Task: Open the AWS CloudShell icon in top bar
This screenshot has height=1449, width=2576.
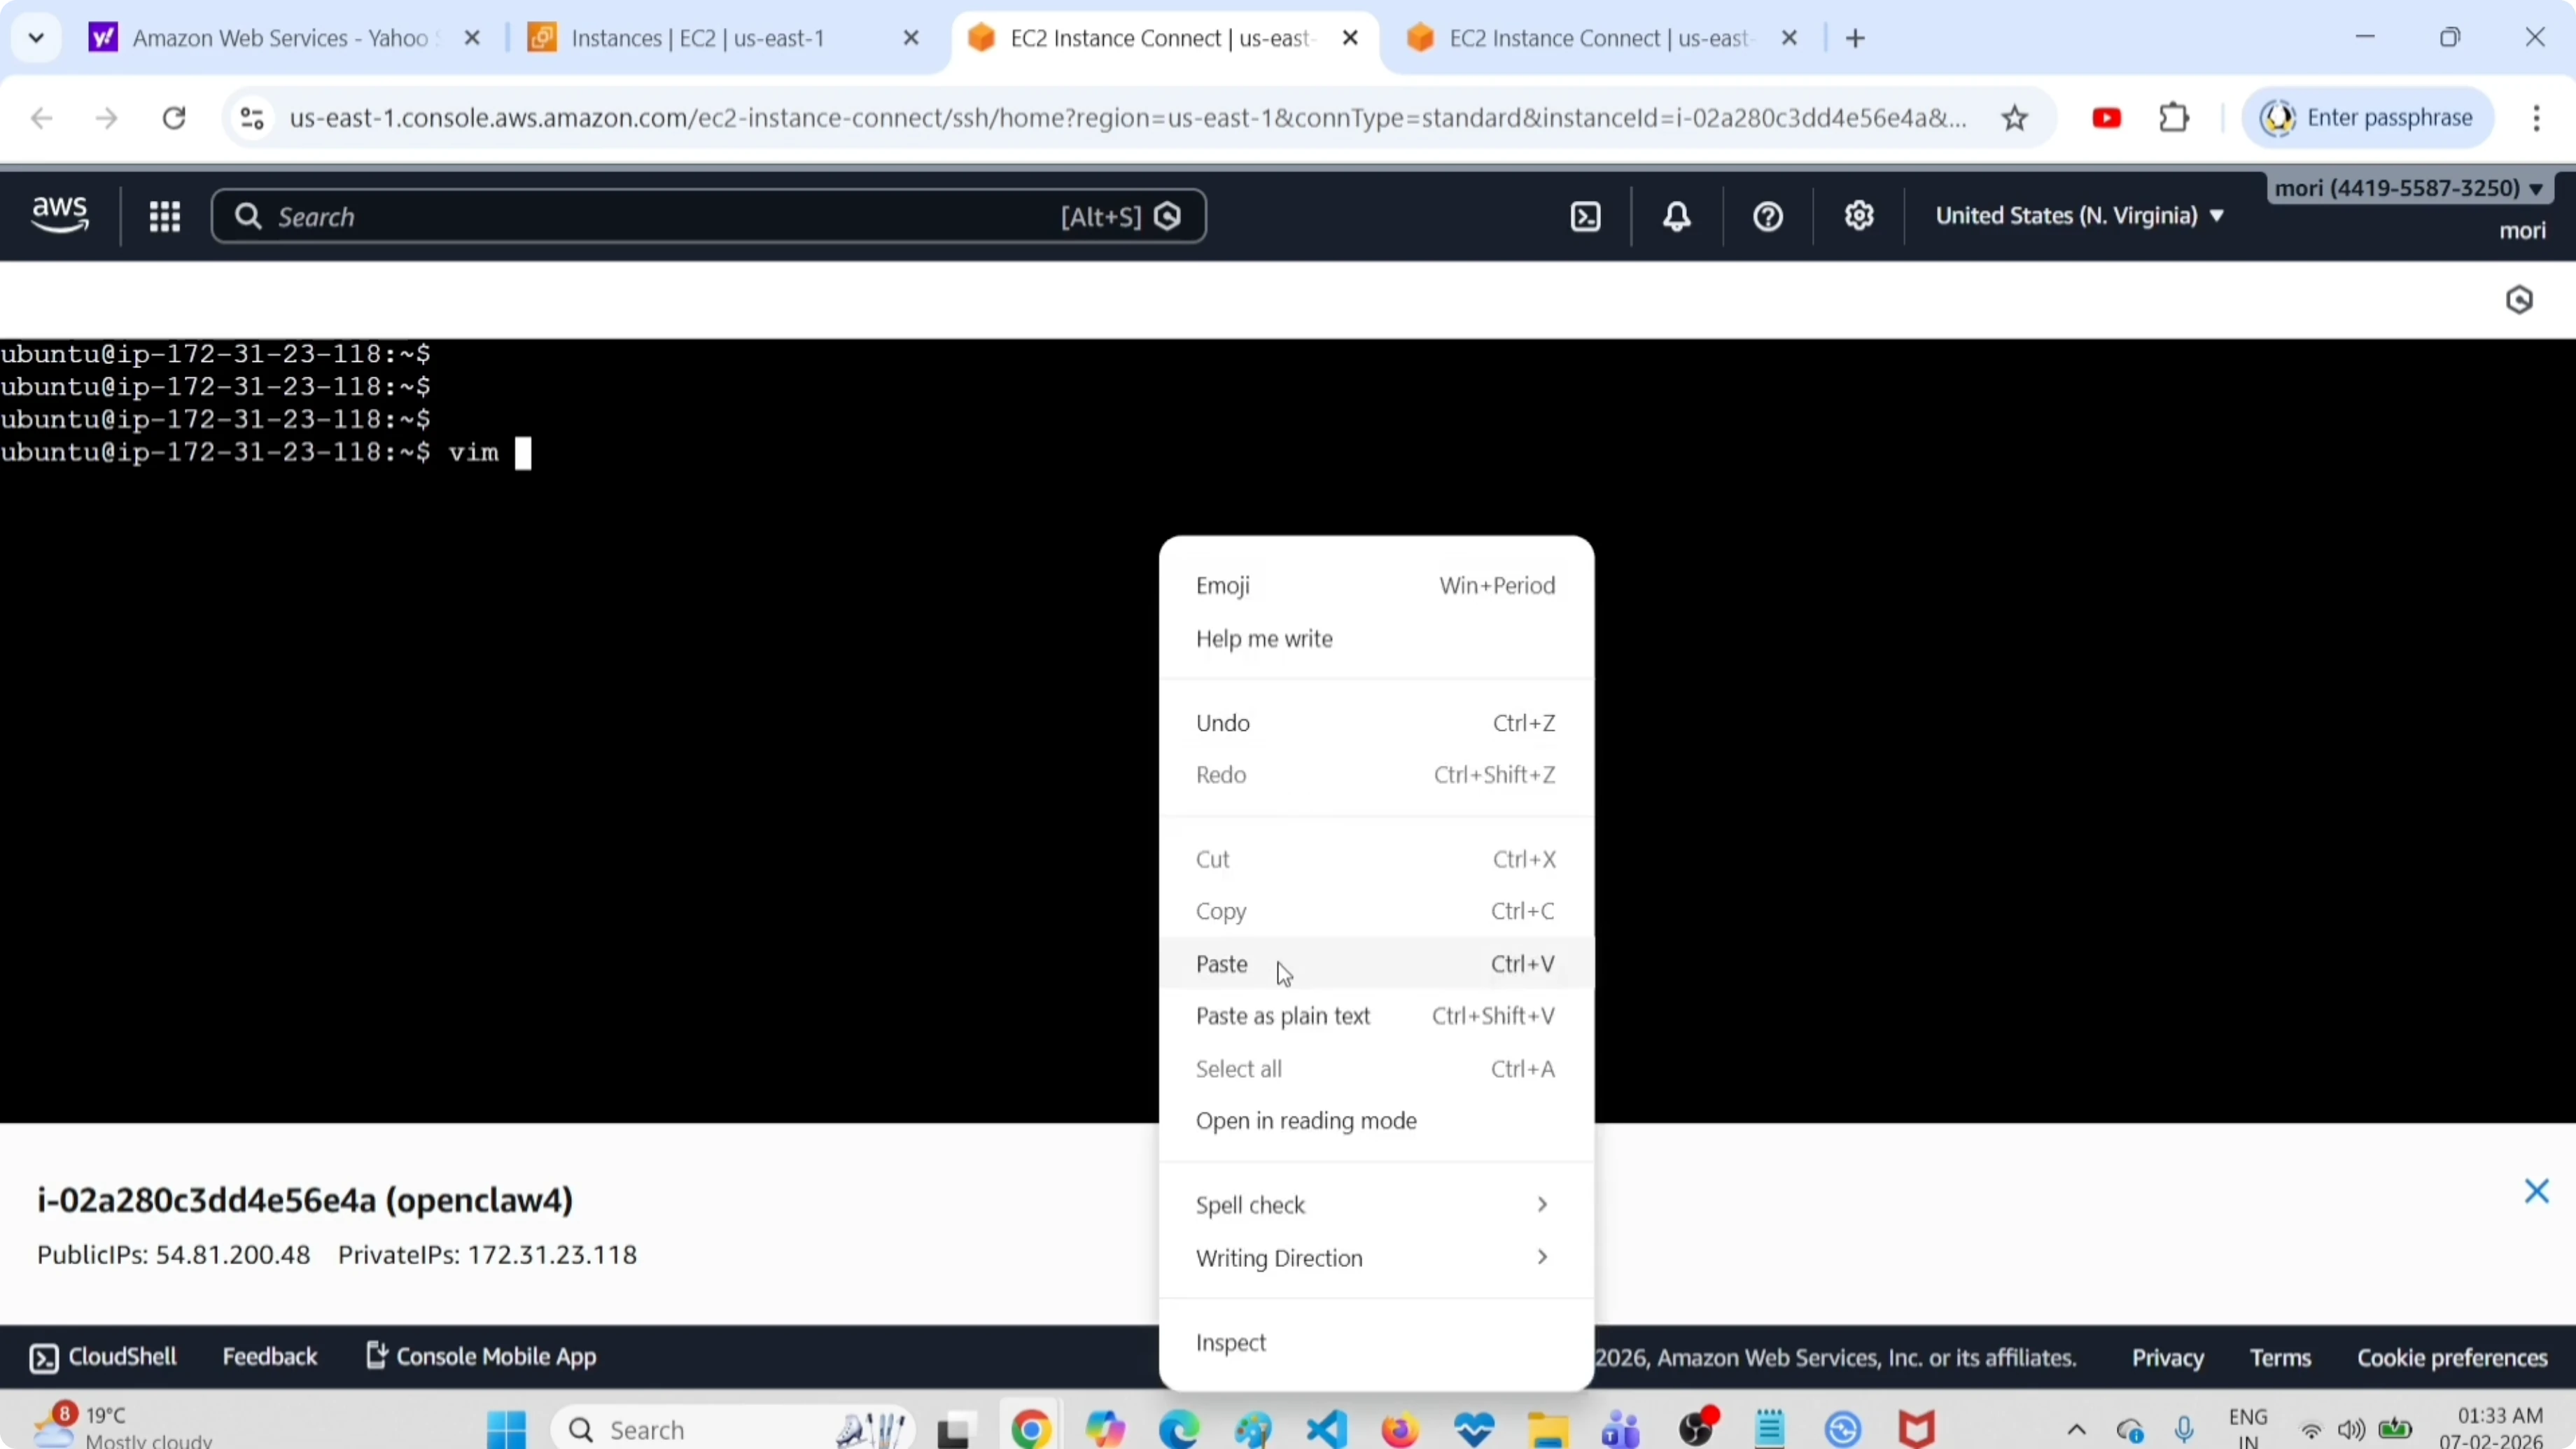Action: pyautogui.click(x=1586, y=217)
